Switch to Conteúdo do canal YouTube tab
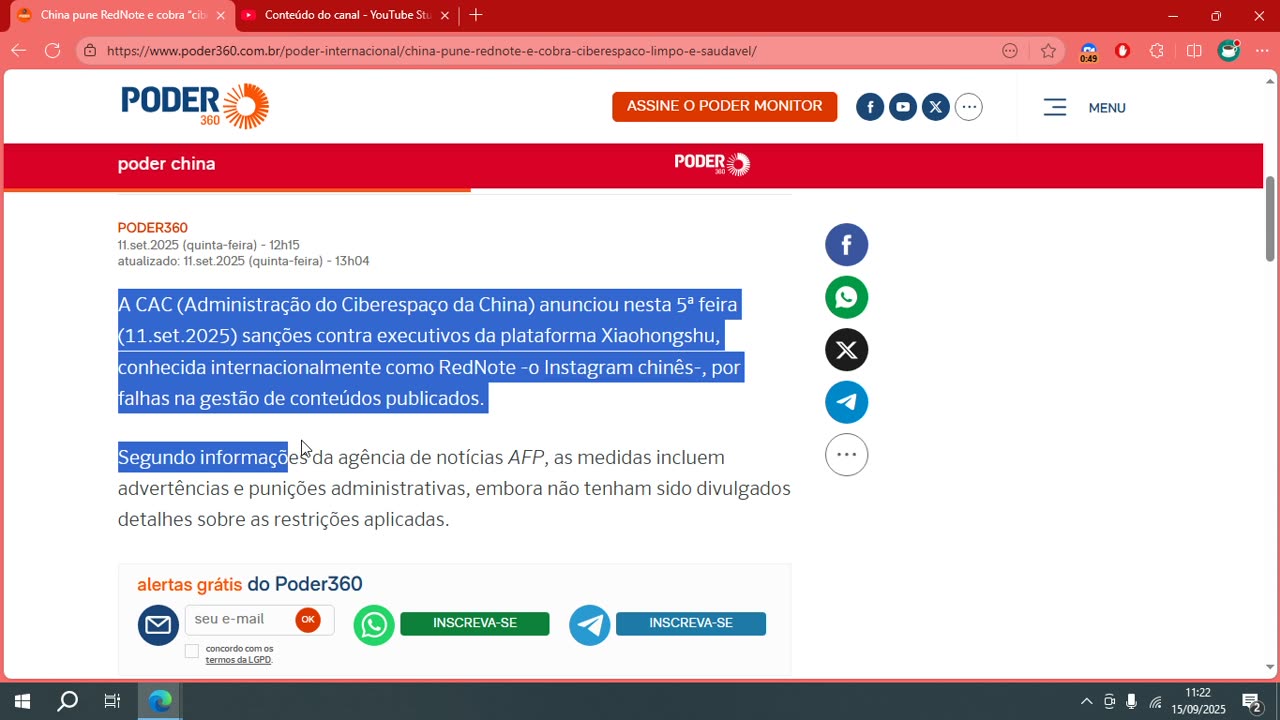This screenshot has height=720, width=1280. click(x=346, y=15)
